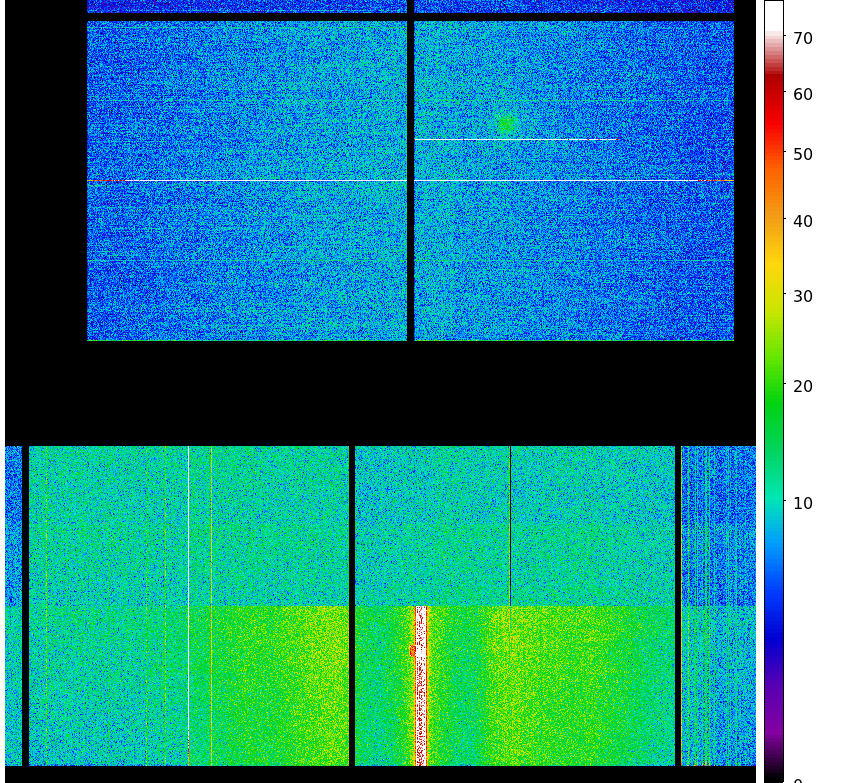868x783 pixels.
Task: Click the striped narrow panel at lower right edge
Action: pyautogui.click(x=718, y=605)
